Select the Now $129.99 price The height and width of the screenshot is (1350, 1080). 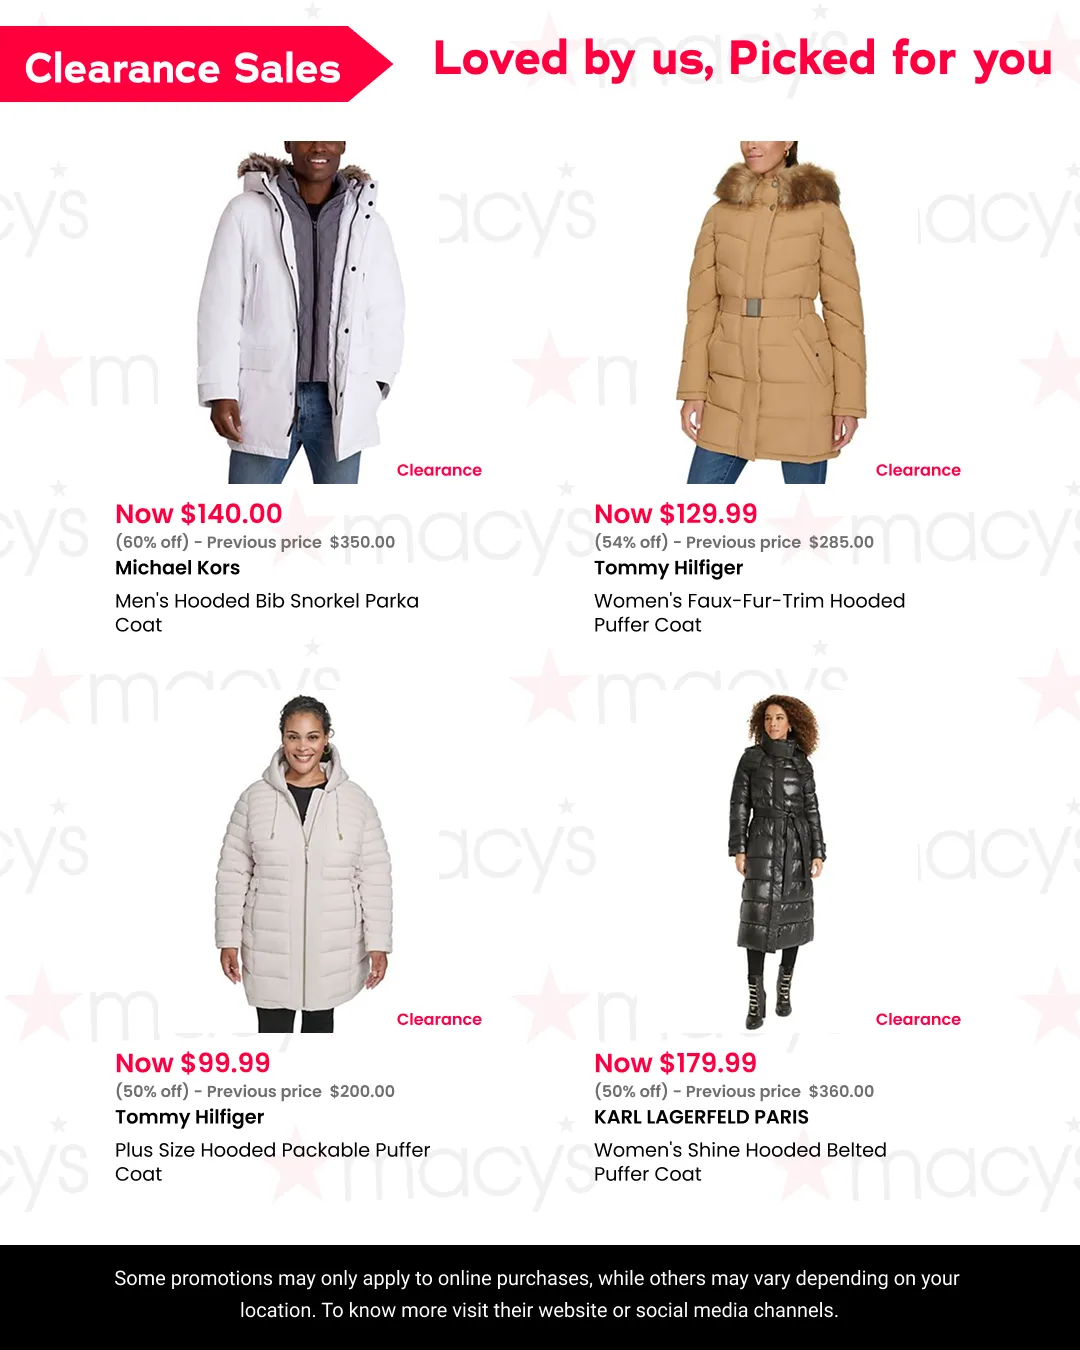(676, 514)
